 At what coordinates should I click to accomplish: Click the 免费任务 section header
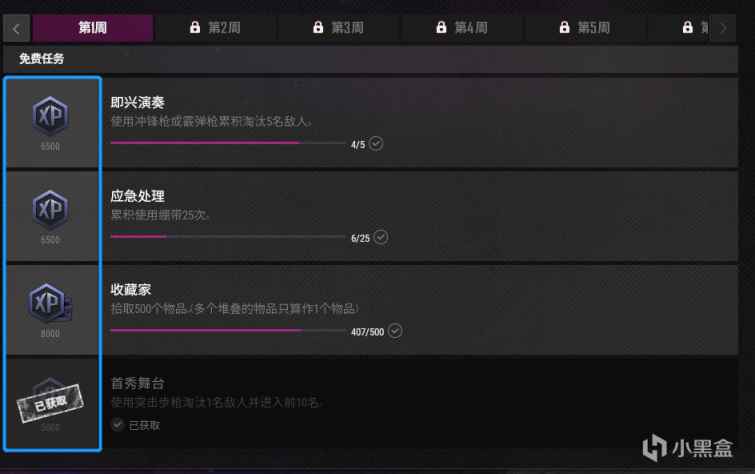(x=371, y=59)
